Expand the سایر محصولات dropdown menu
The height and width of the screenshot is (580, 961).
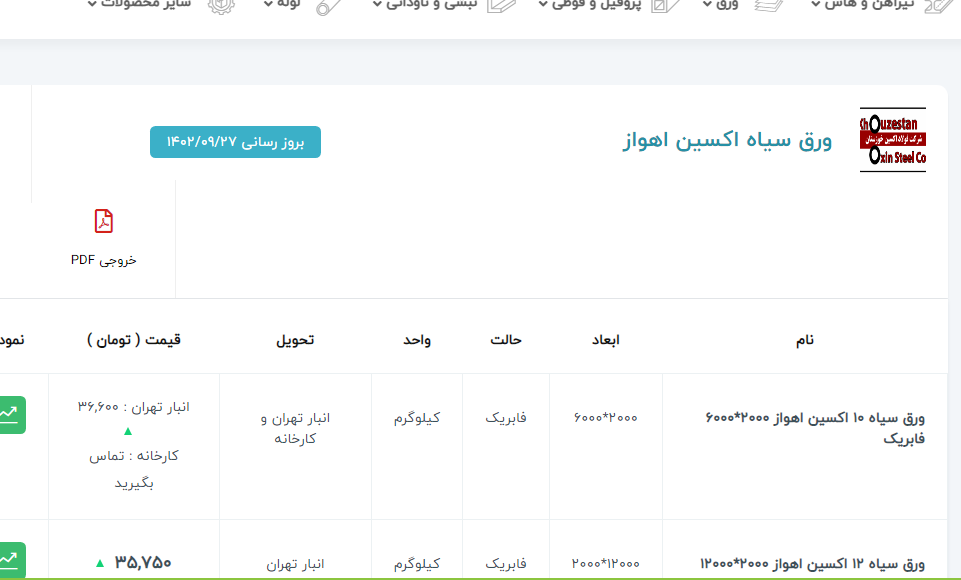[140, 4]
